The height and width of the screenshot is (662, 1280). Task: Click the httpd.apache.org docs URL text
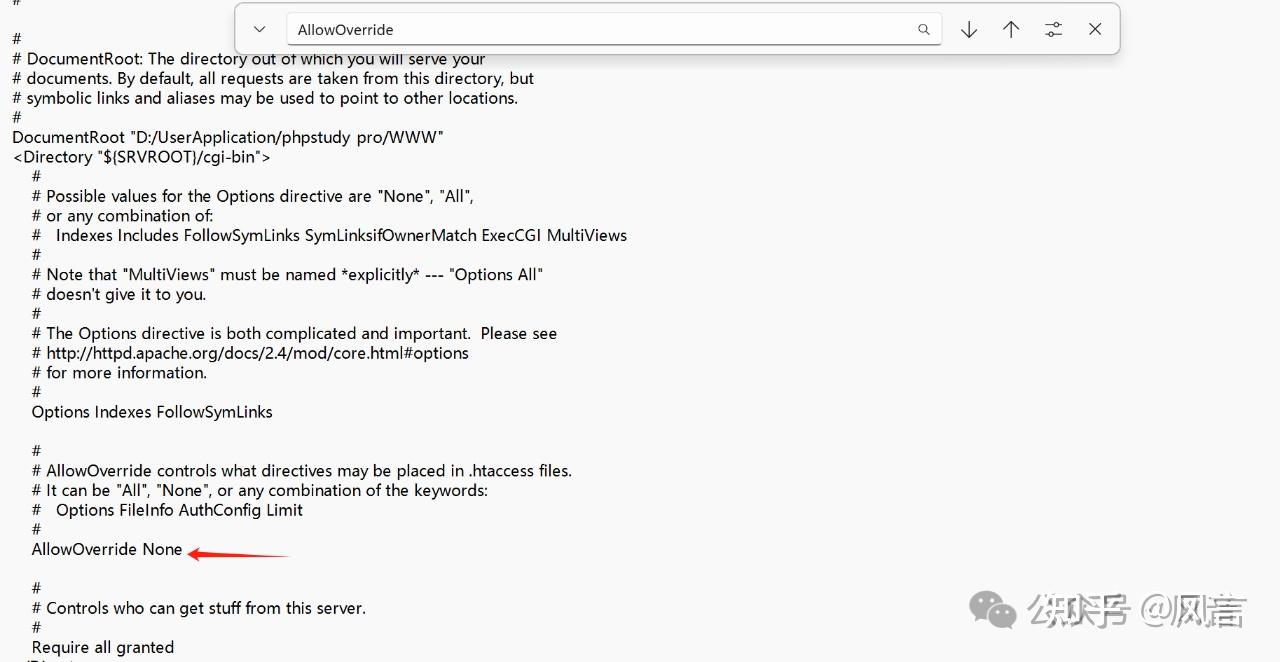[x=257, y=353]
